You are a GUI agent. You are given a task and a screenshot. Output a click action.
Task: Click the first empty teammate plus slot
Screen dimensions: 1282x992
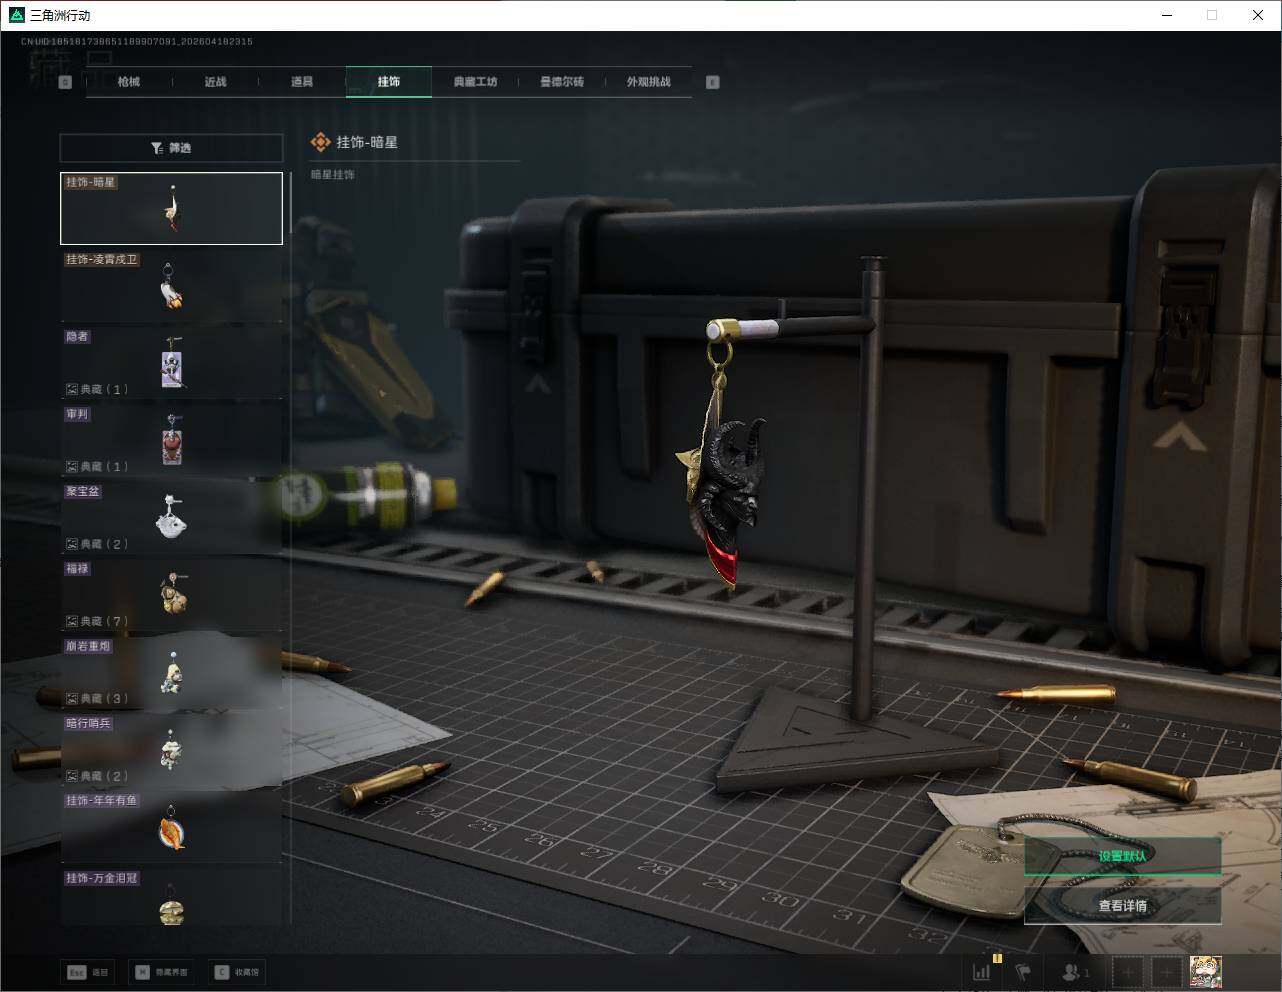pyautogui.click(x=1128, y=972)
